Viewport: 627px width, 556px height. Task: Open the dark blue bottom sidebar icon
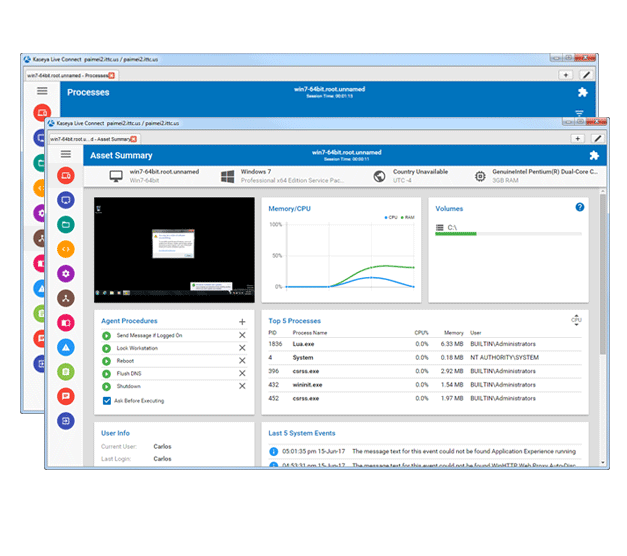click(66, 421)
